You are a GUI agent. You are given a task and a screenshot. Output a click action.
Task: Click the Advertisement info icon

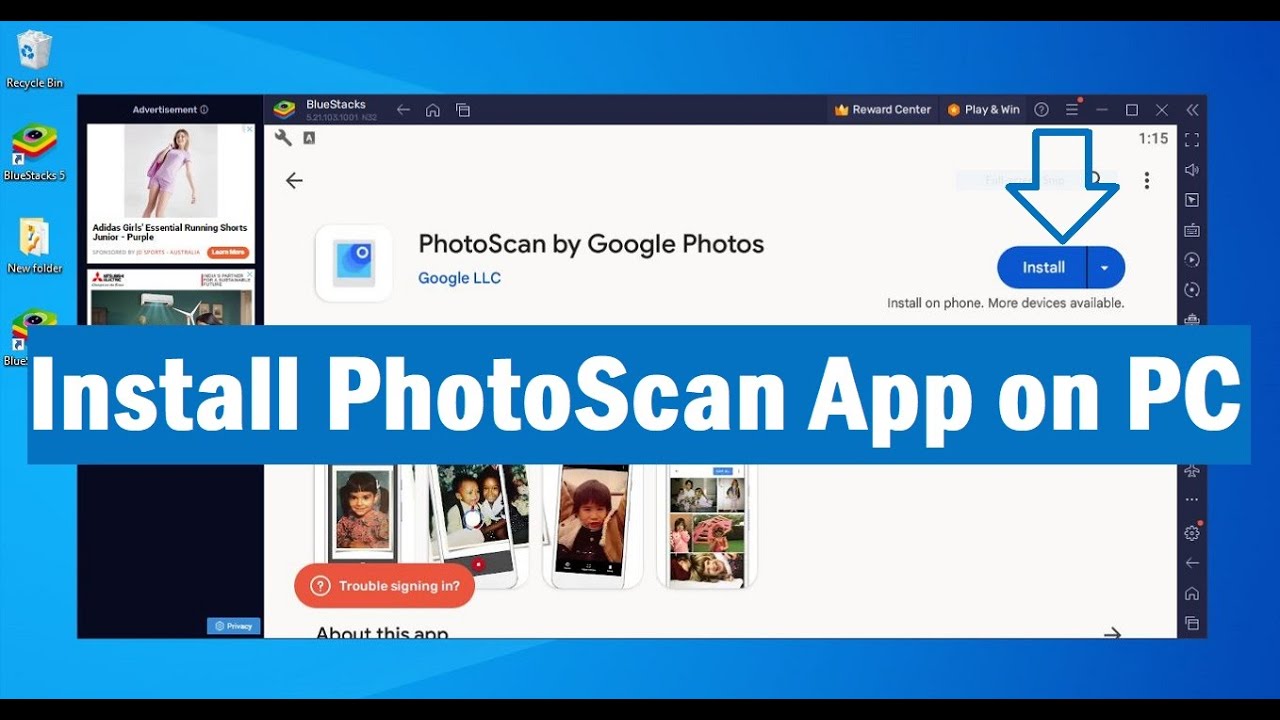tap(204, 110)
